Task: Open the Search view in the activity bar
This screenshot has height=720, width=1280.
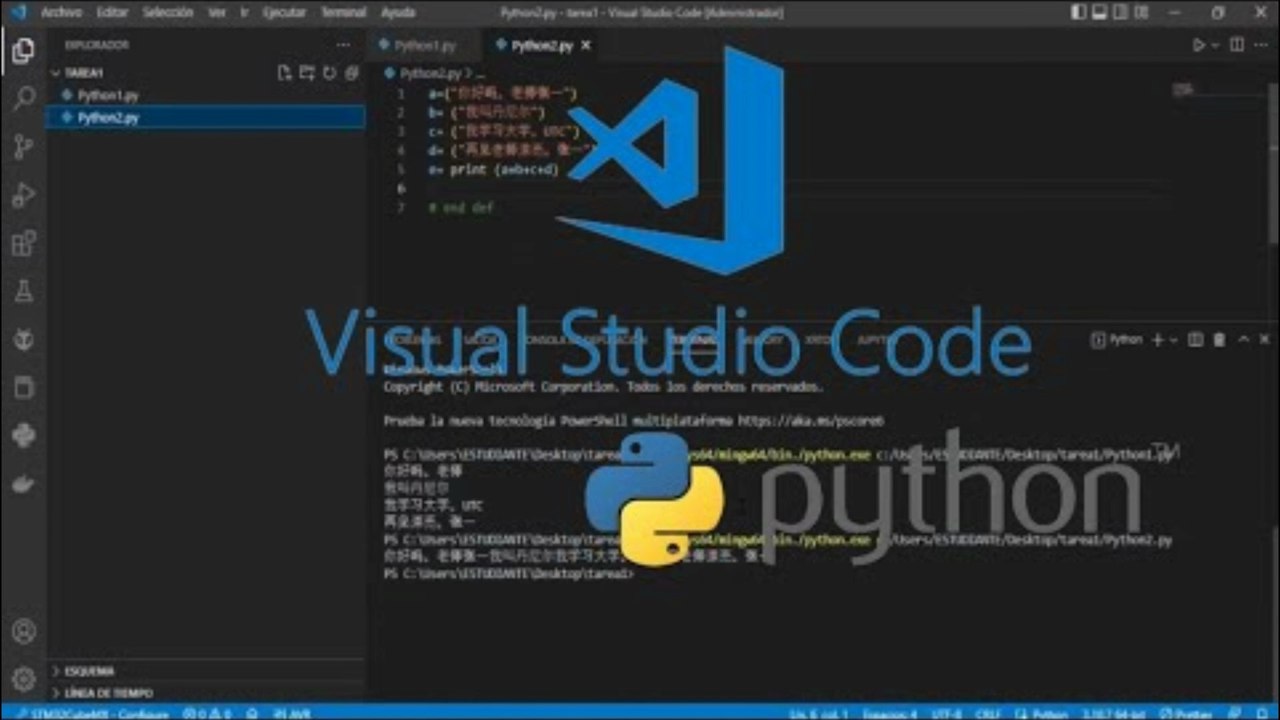Action: click(23, 98)
